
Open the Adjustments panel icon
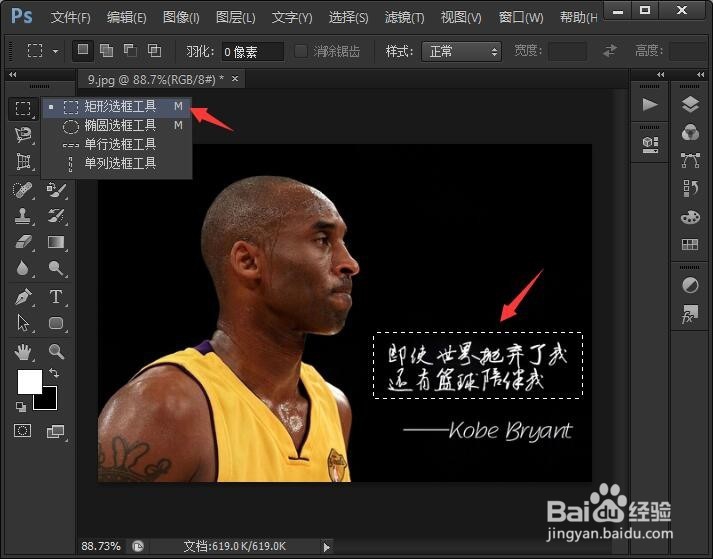point(690,286)
